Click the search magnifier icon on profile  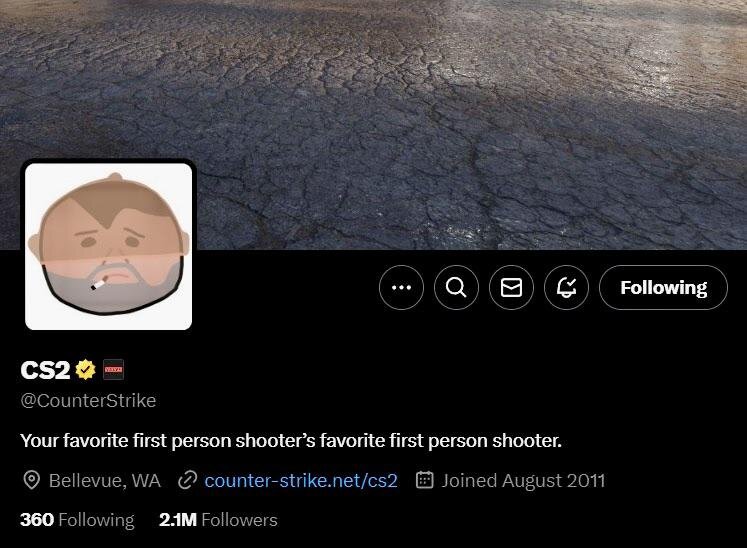tap(456, 287)
